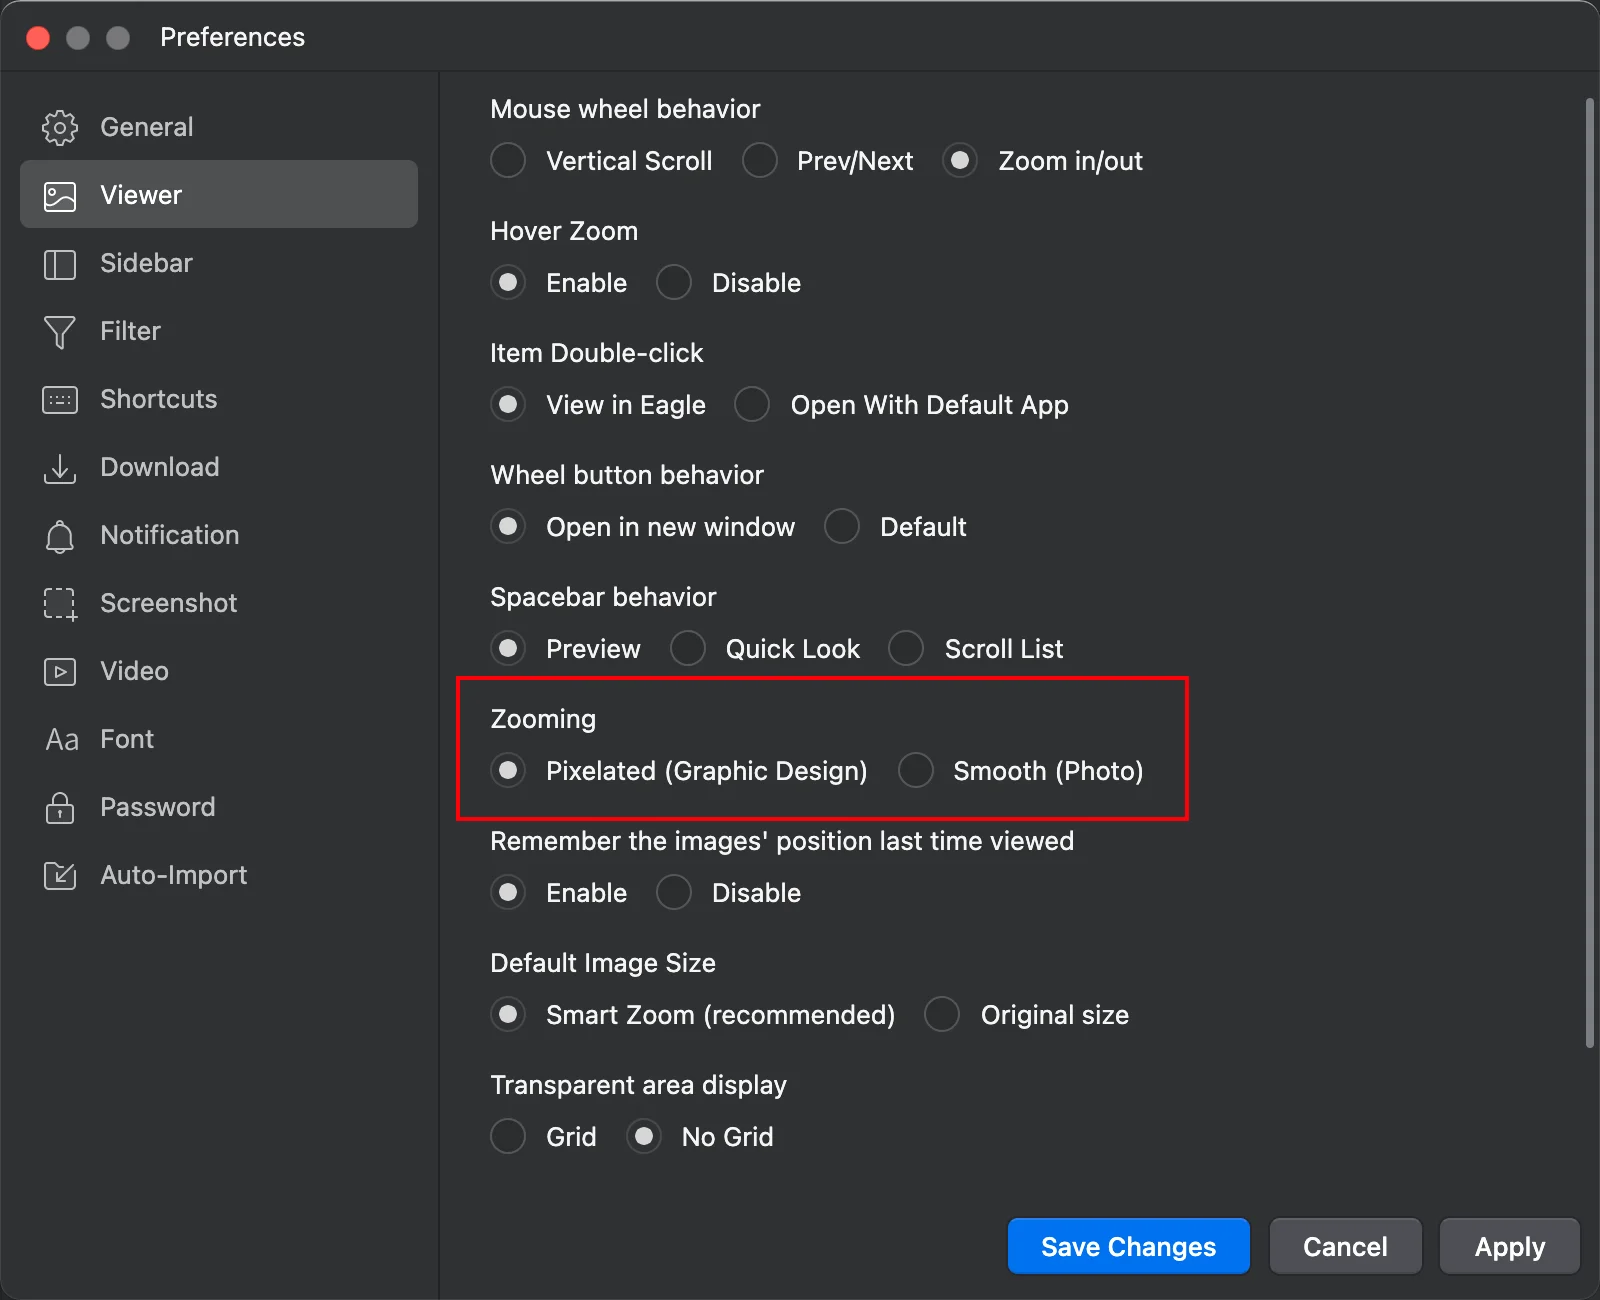Select Default wheel button behavior

coord(842,526)
